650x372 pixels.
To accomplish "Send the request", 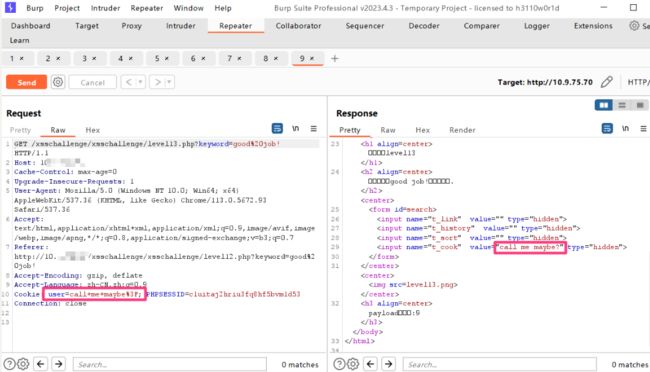I will pyautogui.click(x=27, y=82).
